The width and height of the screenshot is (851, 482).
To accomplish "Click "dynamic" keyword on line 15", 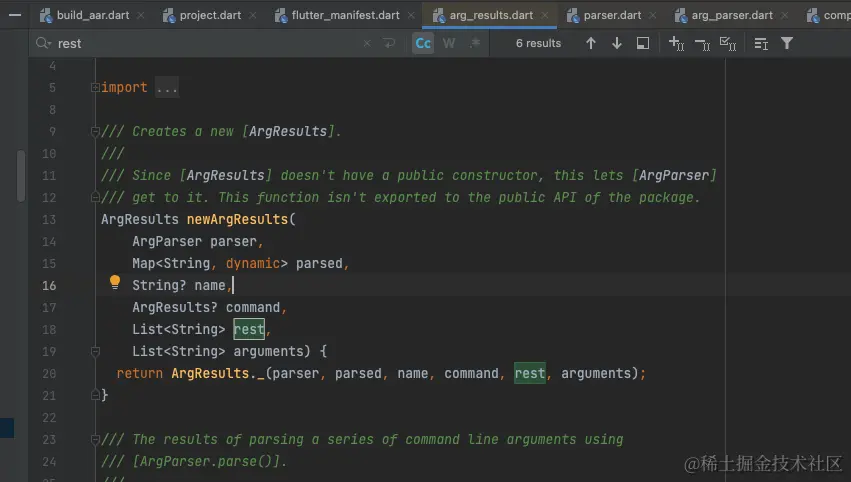I will [253, 263].
